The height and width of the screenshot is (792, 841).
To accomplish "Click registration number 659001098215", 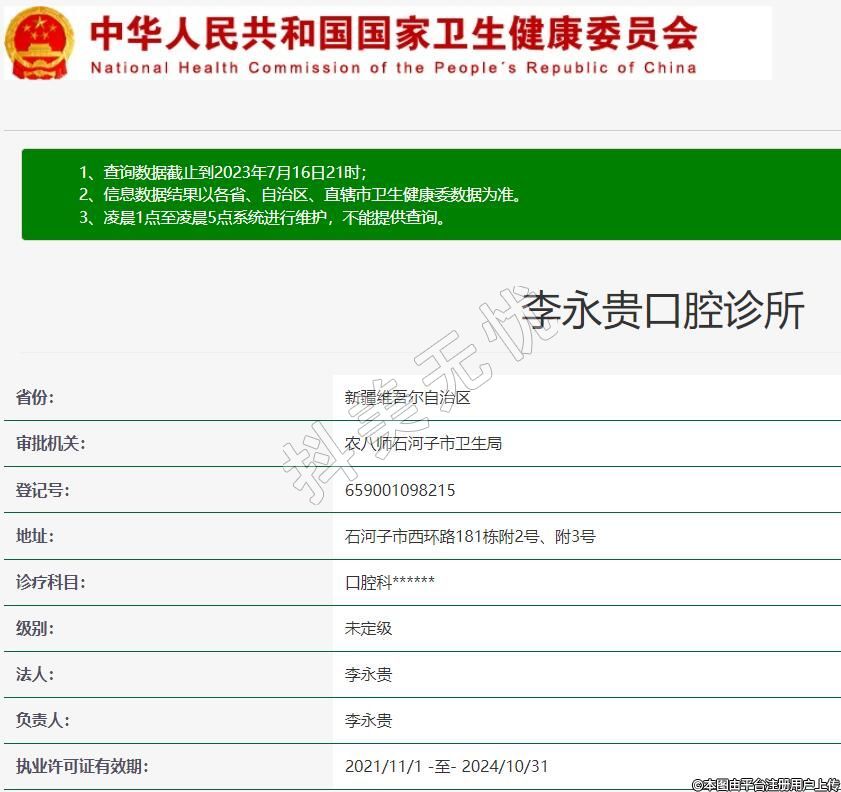I will tap(400, 490).
